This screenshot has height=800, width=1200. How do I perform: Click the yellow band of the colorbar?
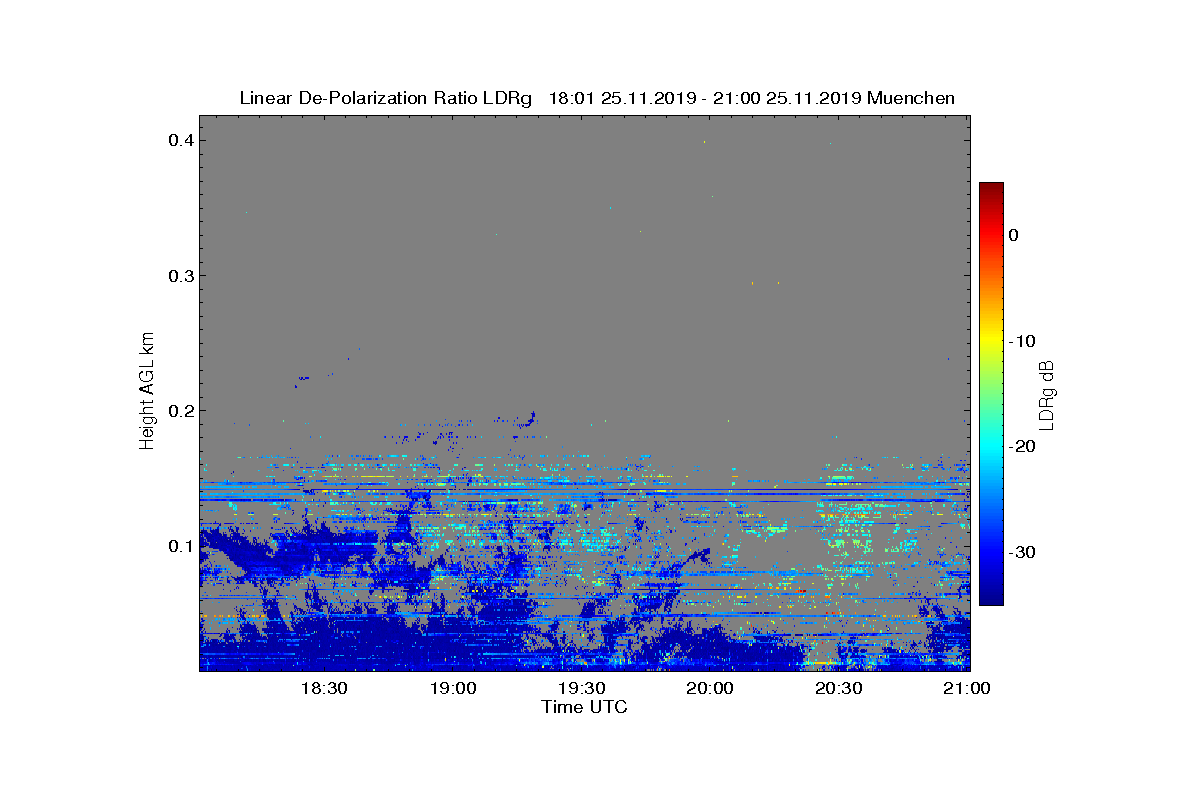[x=991, y=341]
